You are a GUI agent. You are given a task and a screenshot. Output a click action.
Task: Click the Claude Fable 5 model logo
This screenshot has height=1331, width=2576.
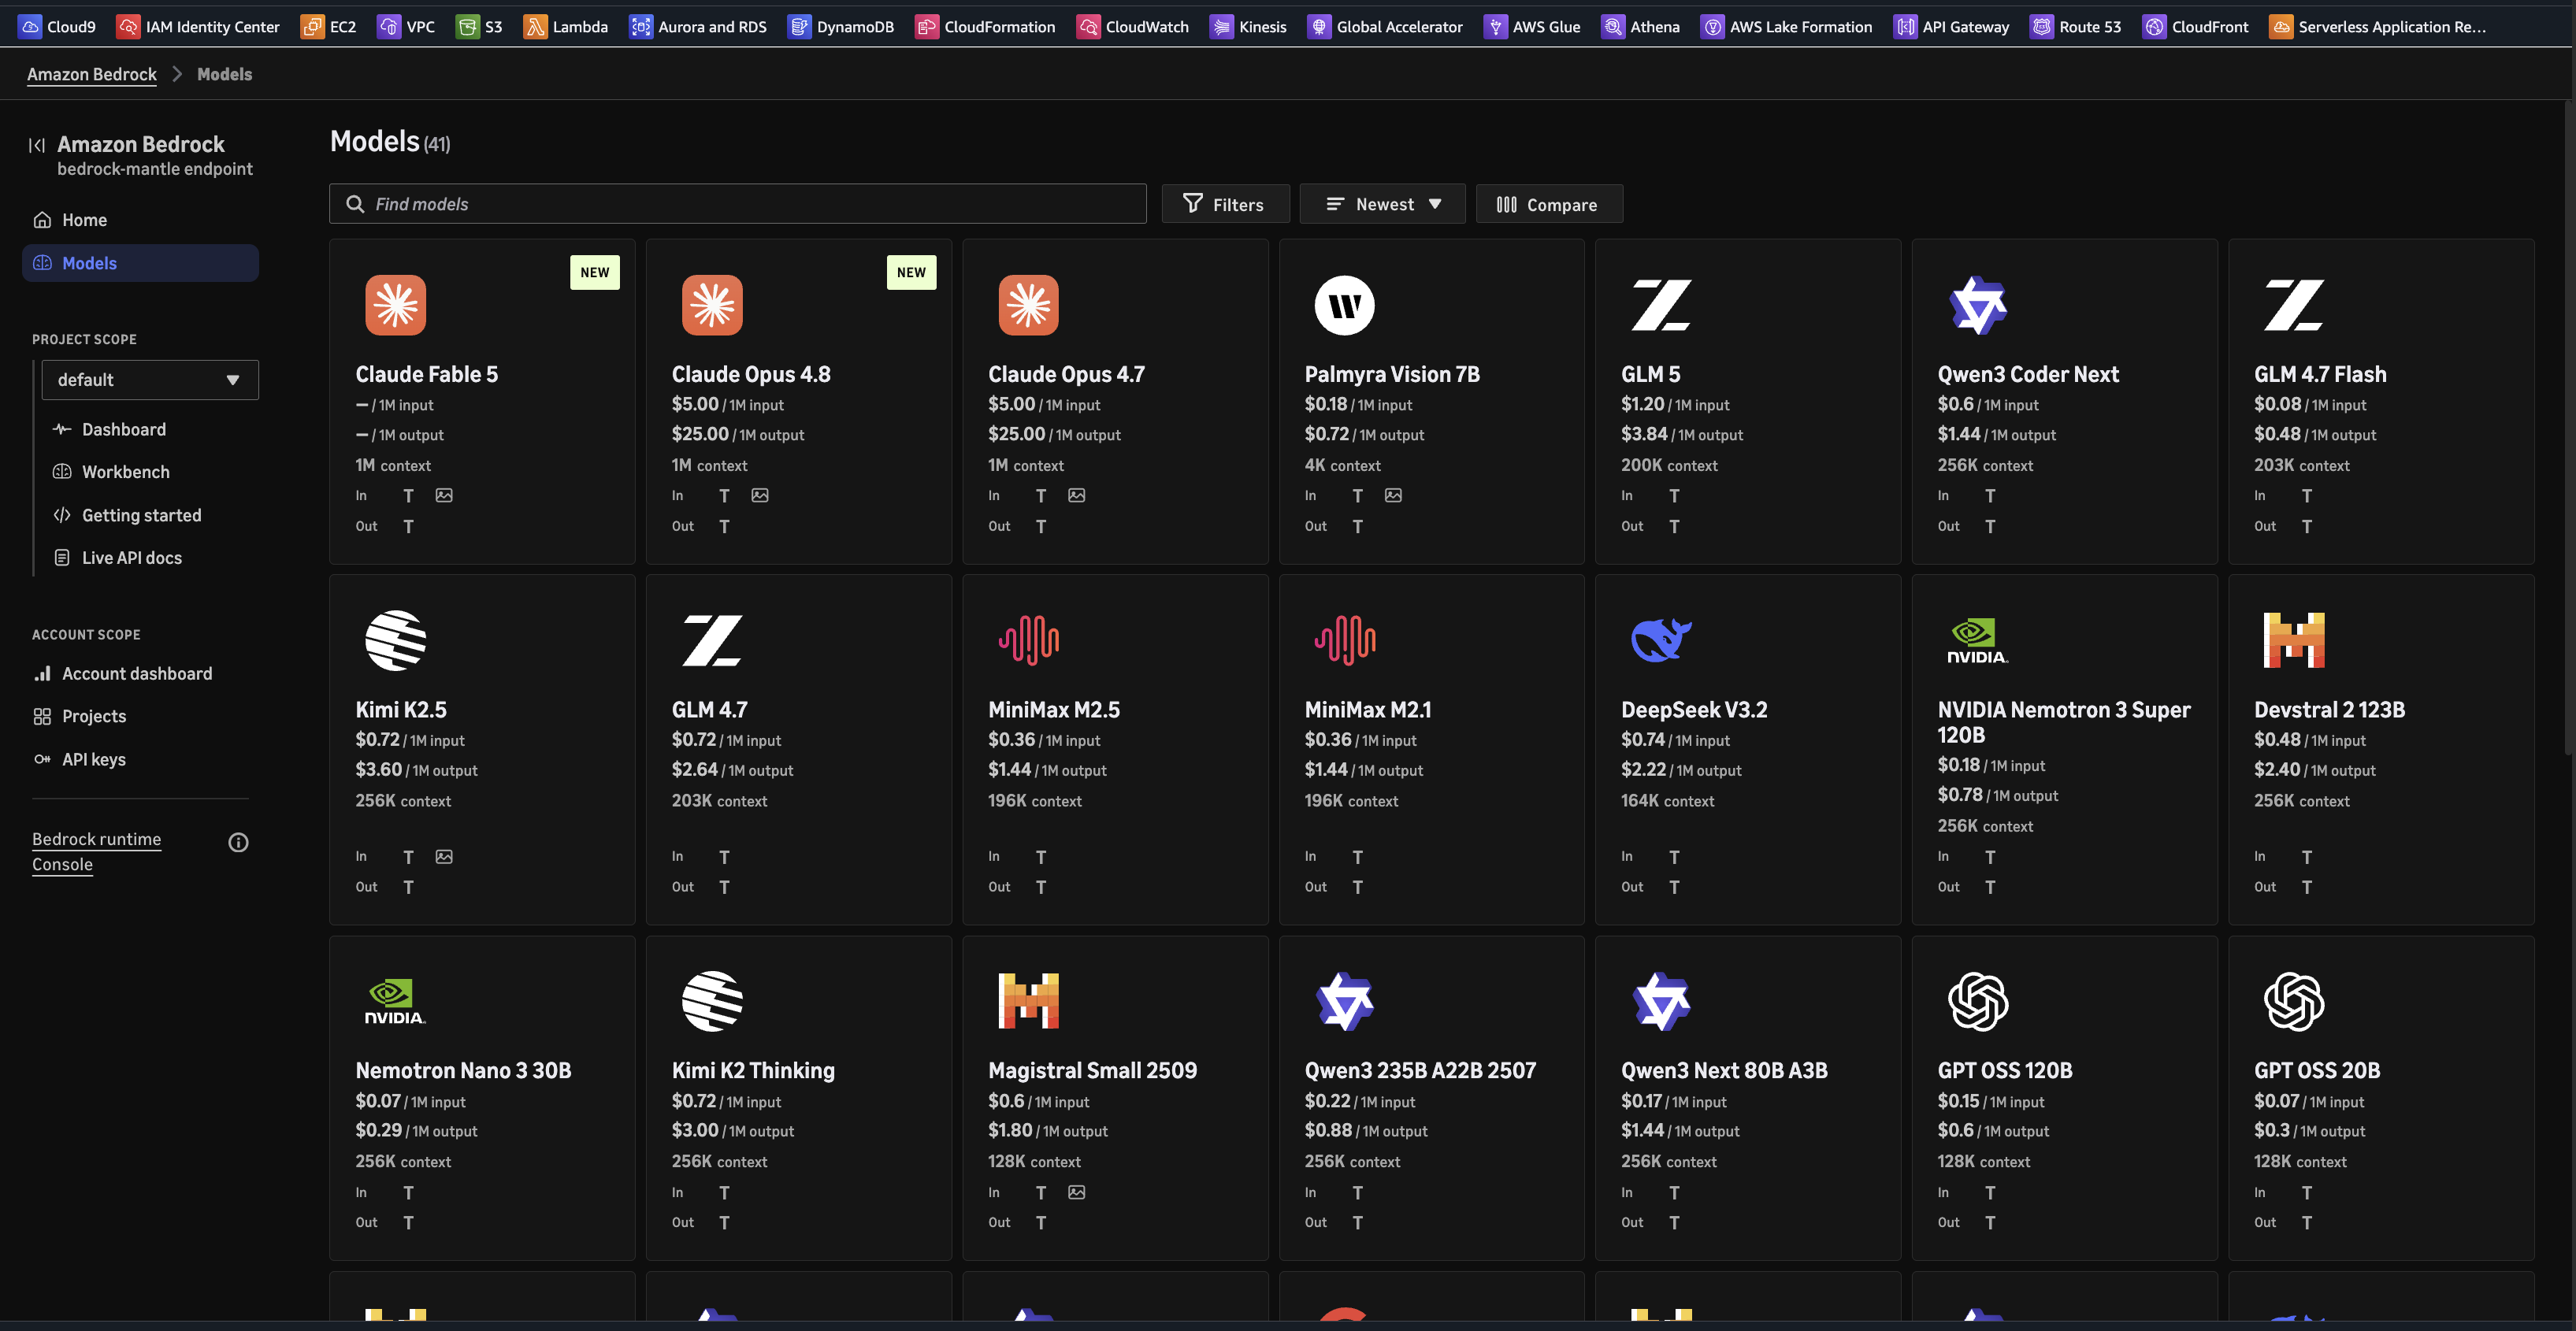pos(395,305)
